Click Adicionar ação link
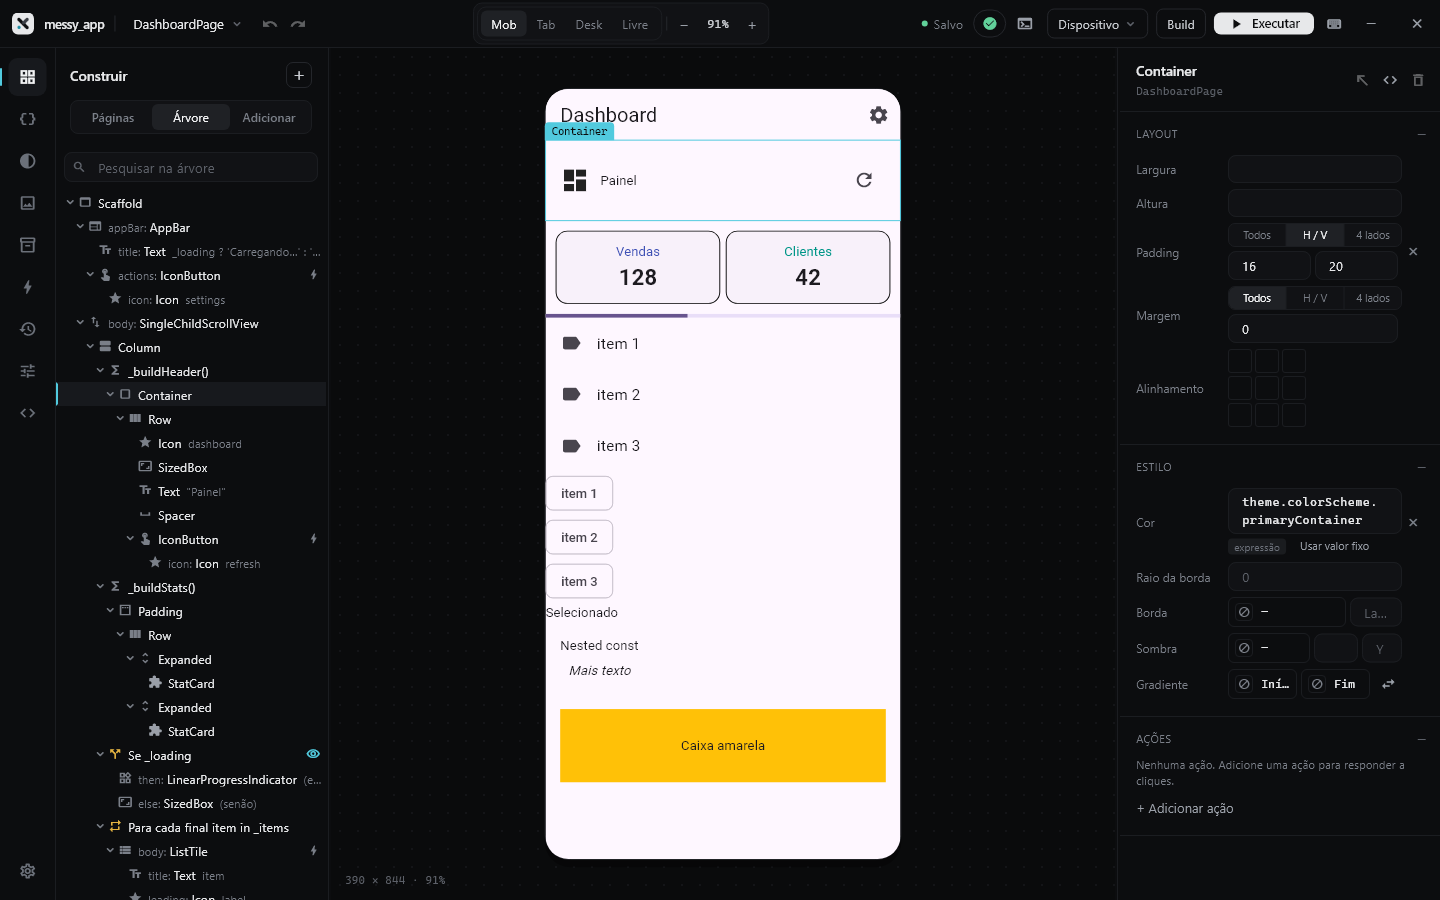 point(1185,808)
